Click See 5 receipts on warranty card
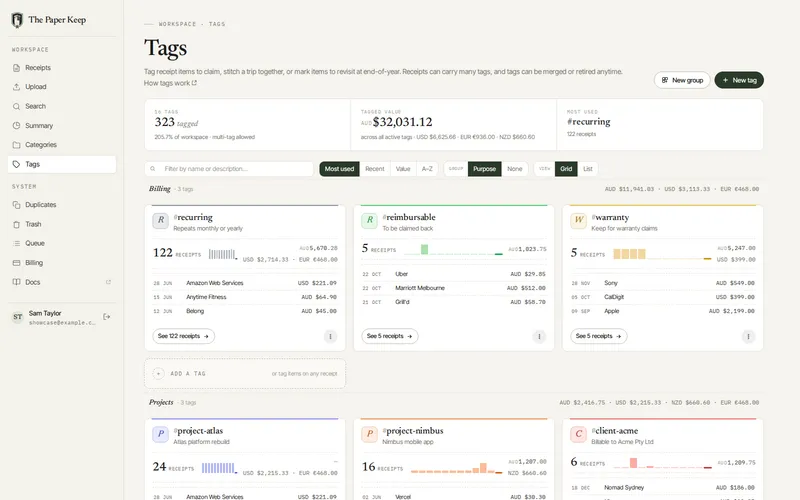Viewport: 800px width, 500px height. [598, 336]
